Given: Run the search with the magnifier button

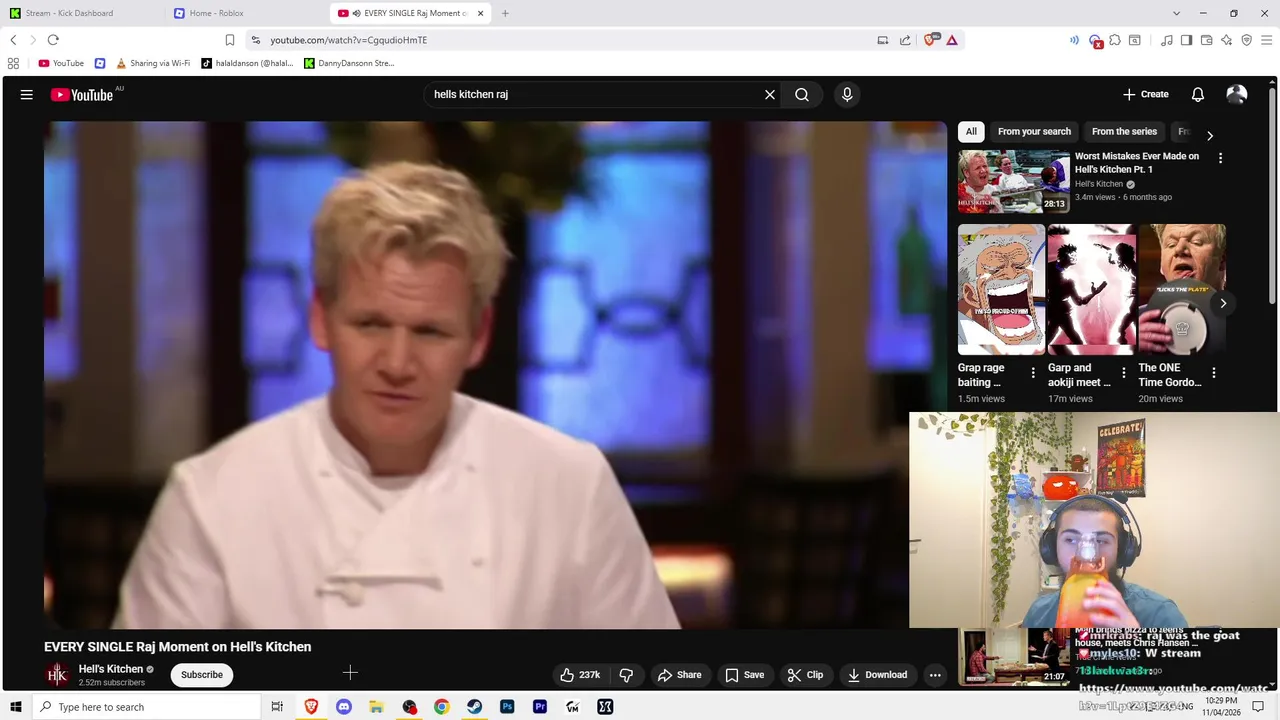Looking at the screenshot, I should 802,95.
